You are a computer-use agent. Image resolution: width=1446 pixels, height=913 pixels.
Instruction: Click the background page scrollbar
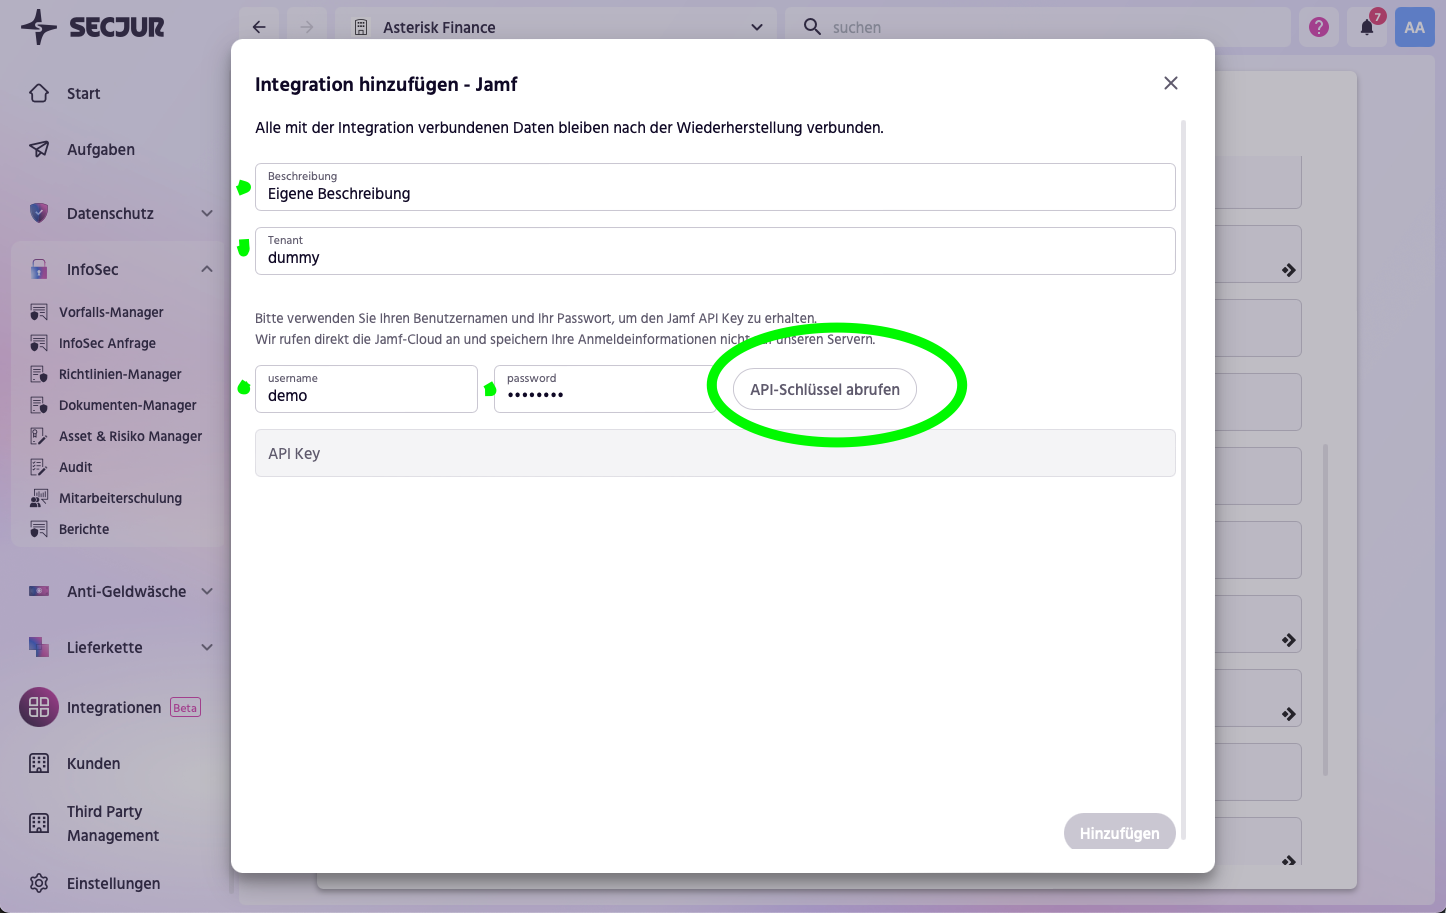[x=1327, y=610]
